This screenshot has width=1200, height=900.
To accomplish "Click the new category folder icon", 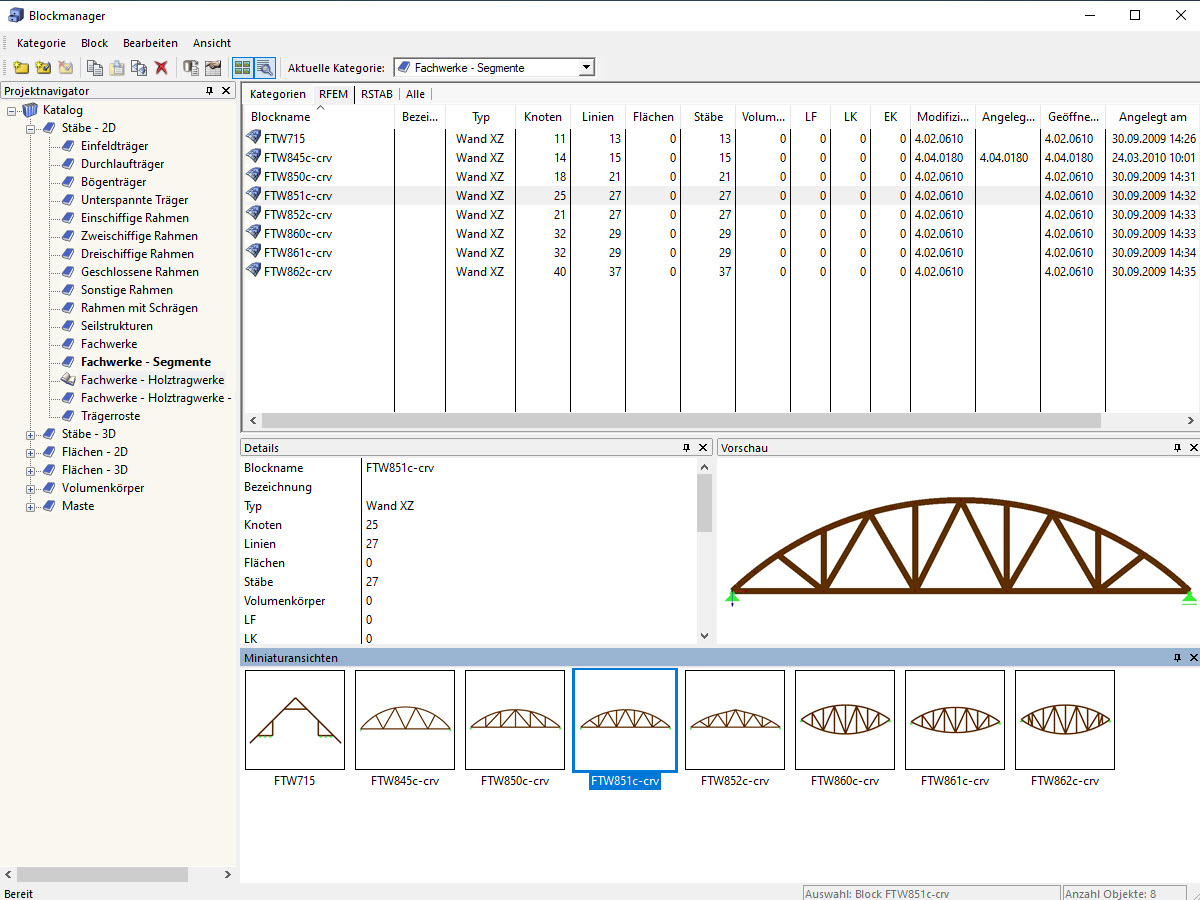I will click(21, 68).
